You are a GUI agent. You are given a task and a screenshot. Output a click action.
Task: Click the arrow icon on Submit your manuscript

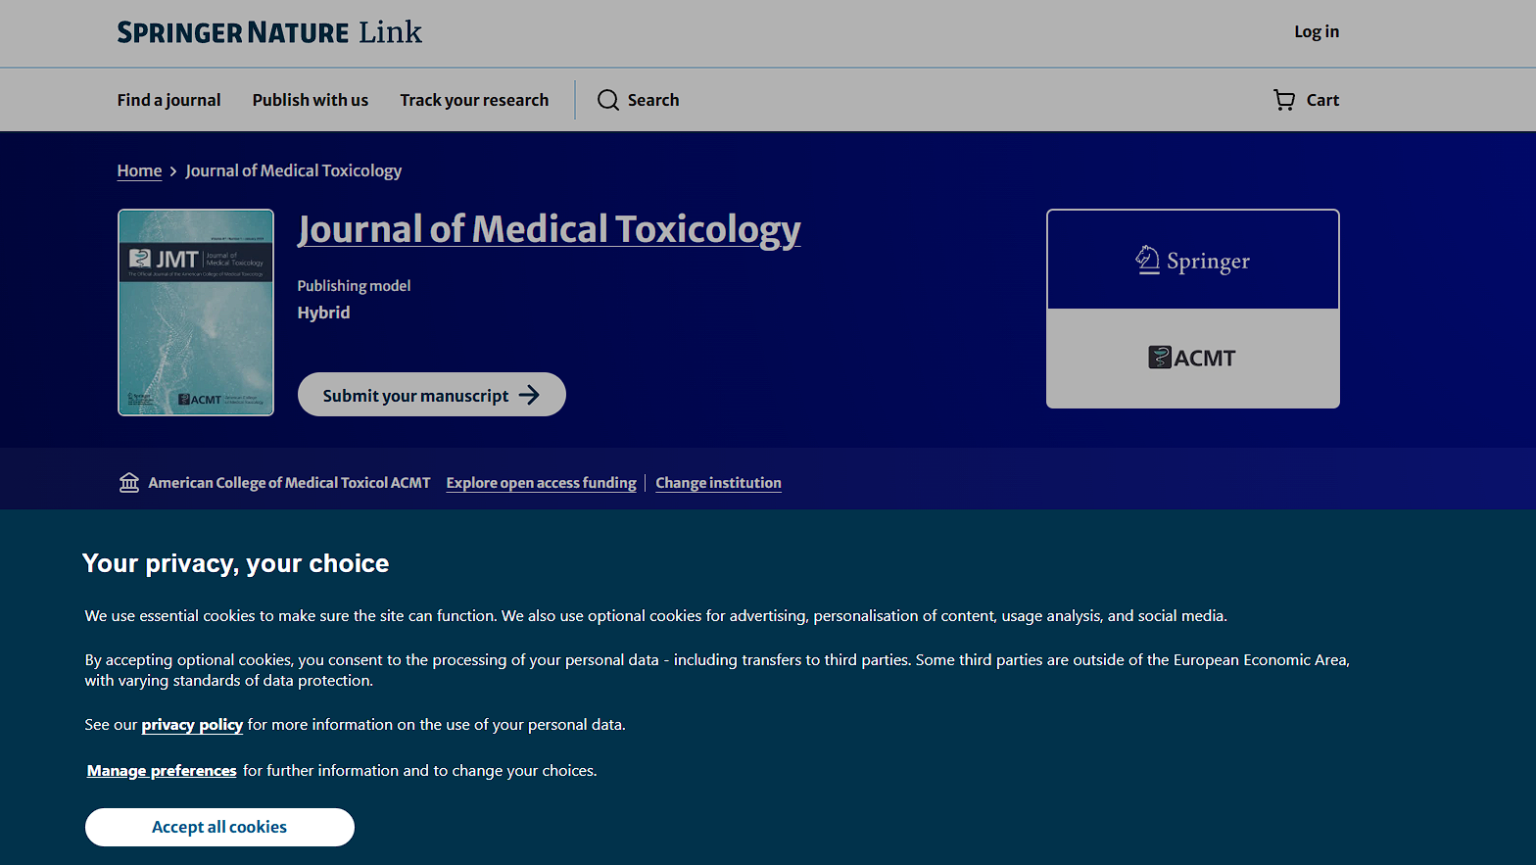tap(531, 394)
